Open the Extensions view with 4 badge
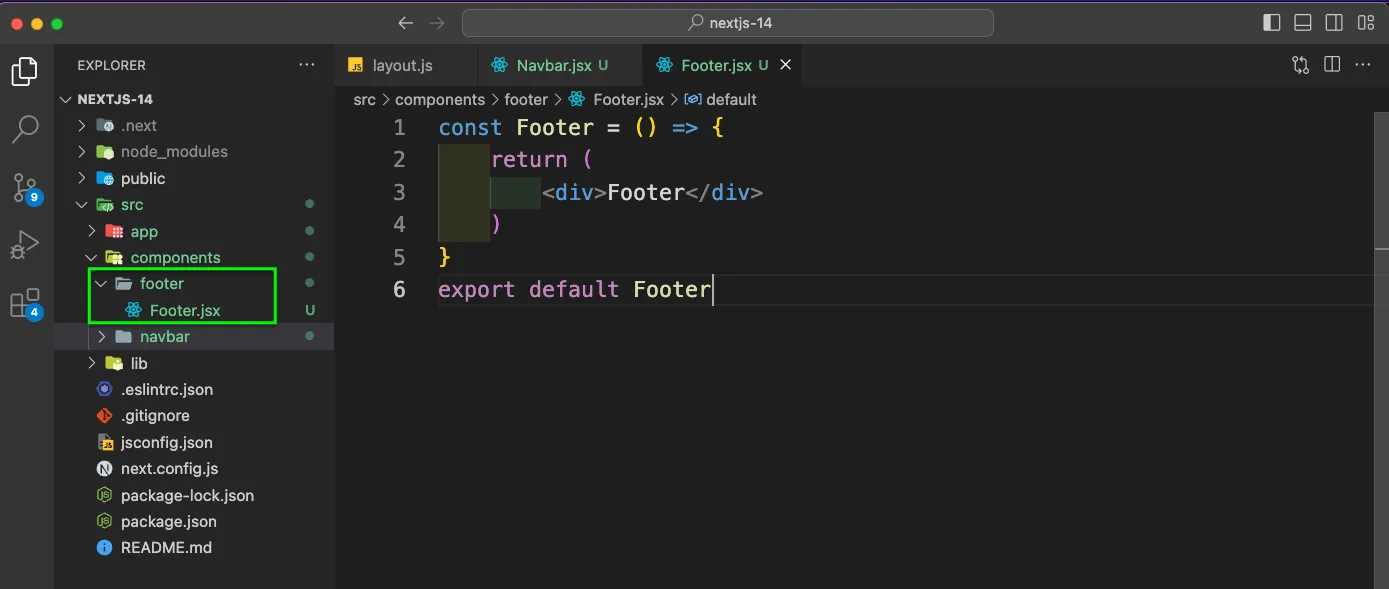The width and height of the screenshot is (1389, 589). click(x=25, y=302)
